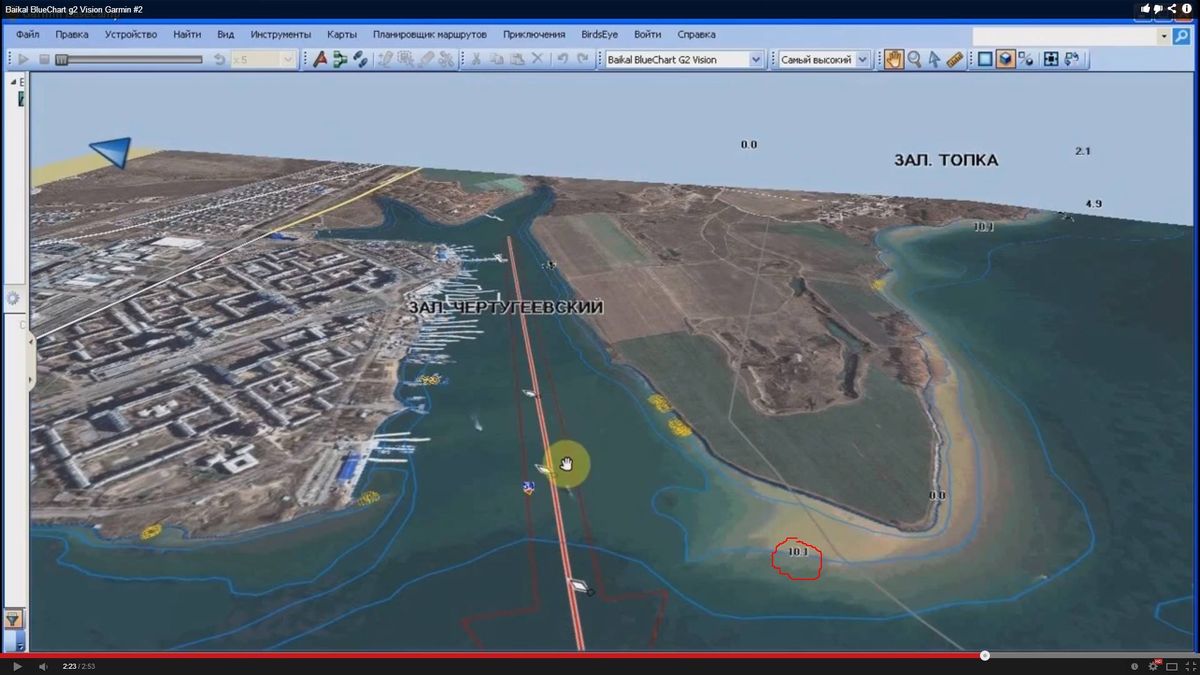The width and height of the screenshot is (1200, 675).
Task: Switch to 2D map view
Action: coord(985,60)
